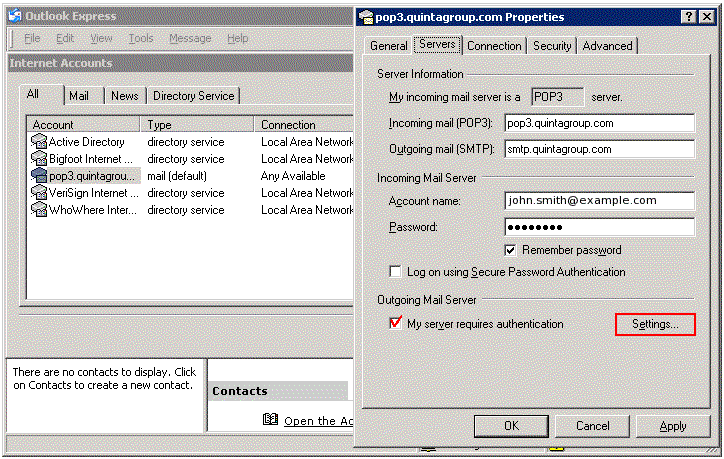Image resolution: width=724 pixels, height=459 pixels.
Task: Open the News tab in Internet Accounts
Action: click(x=125, y=96)
